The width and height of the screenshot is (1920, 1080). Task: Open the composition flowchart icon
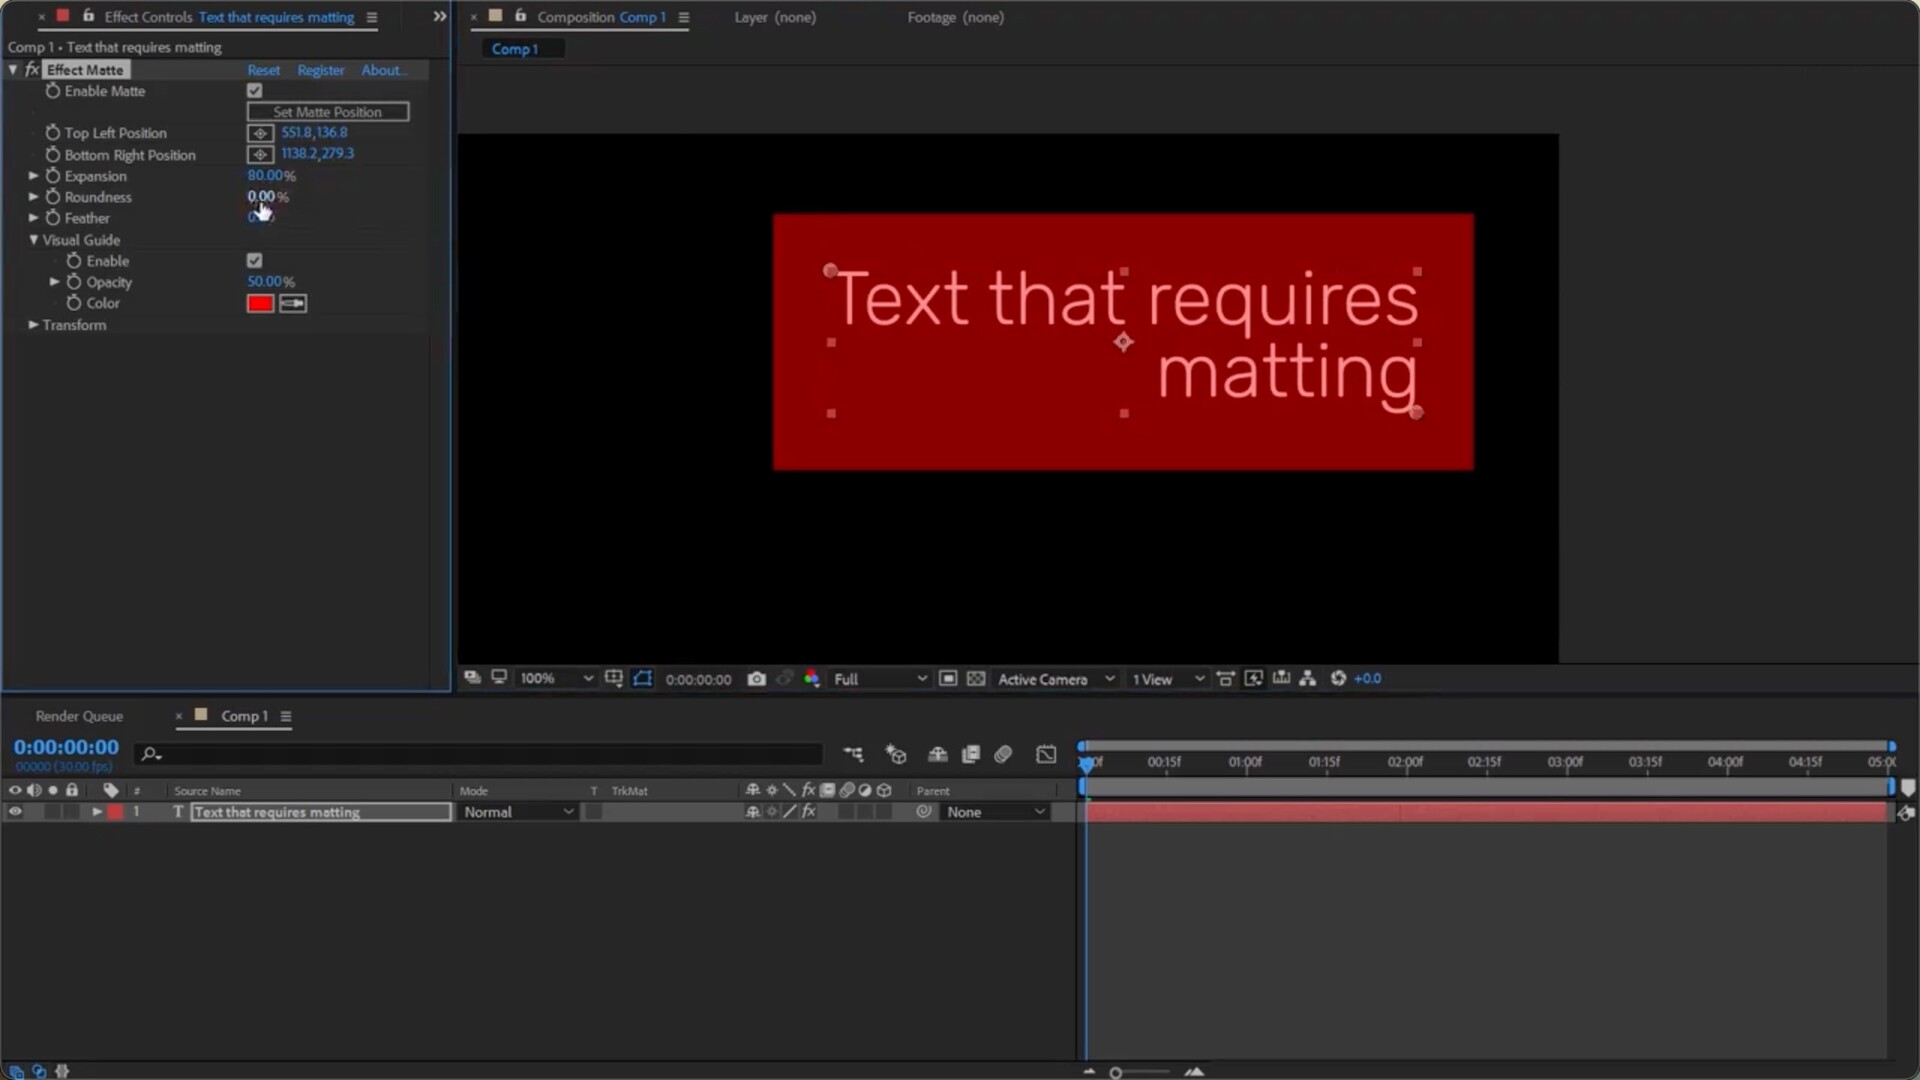[x=1307, y=679]
